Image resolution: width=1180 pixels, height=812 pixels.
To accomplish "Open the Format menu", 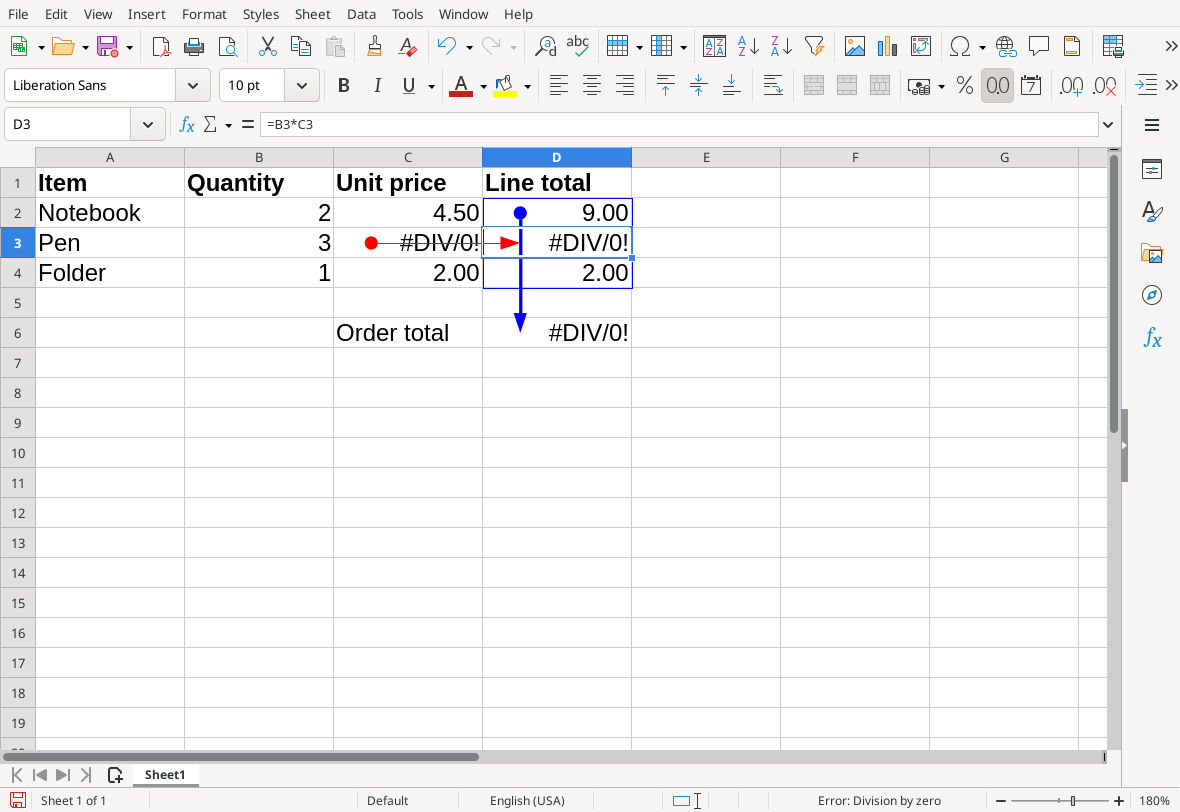I will (x=204, y=14).
